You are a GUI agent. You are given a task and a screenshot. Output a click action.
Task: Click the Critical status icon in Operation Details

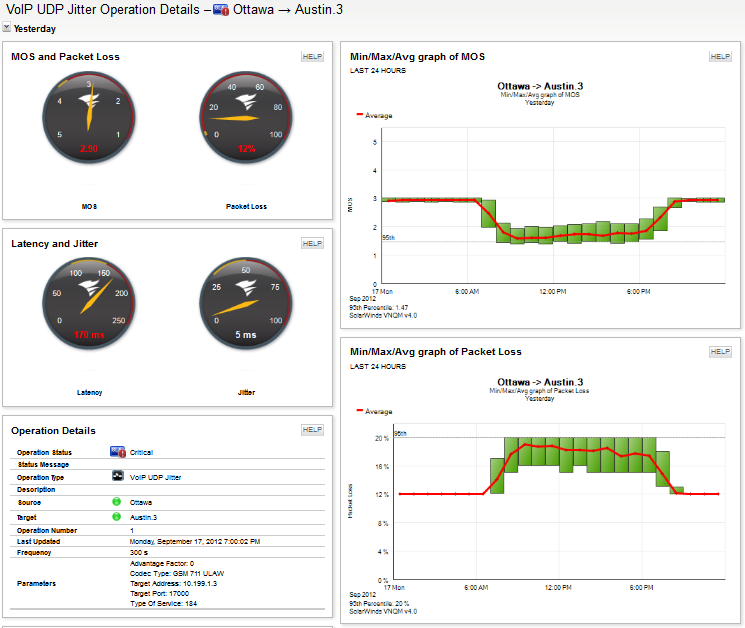[x=117, y=452]
